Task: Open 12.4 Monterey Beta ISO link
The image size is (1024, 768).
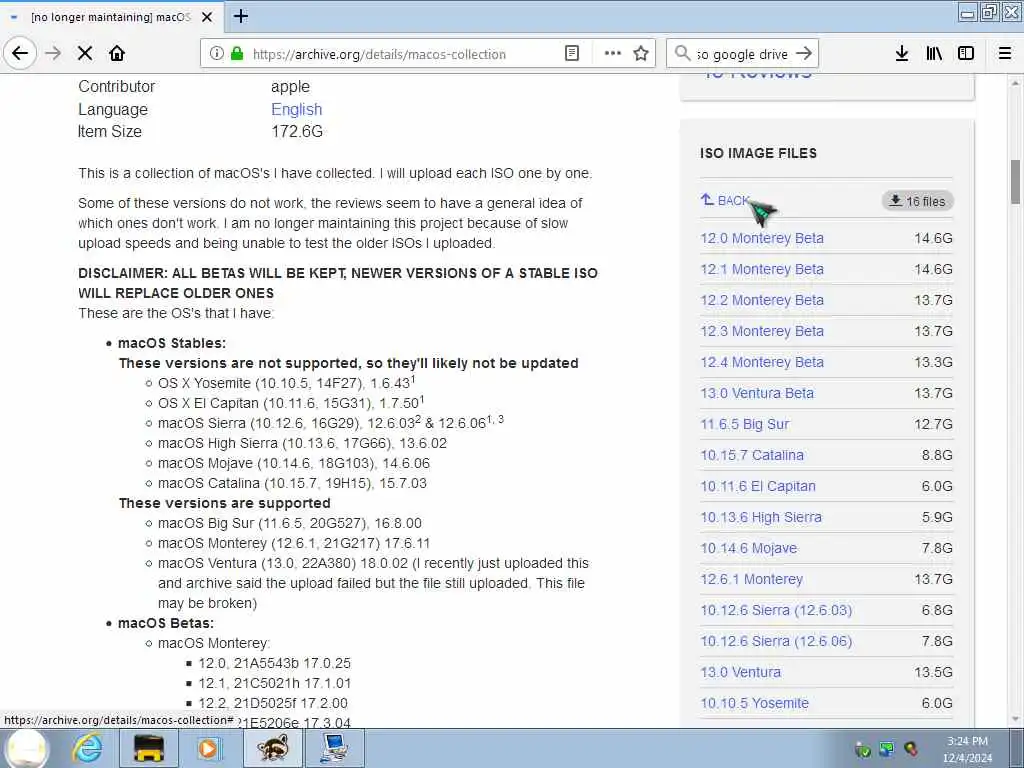Action: coord(761,362)
